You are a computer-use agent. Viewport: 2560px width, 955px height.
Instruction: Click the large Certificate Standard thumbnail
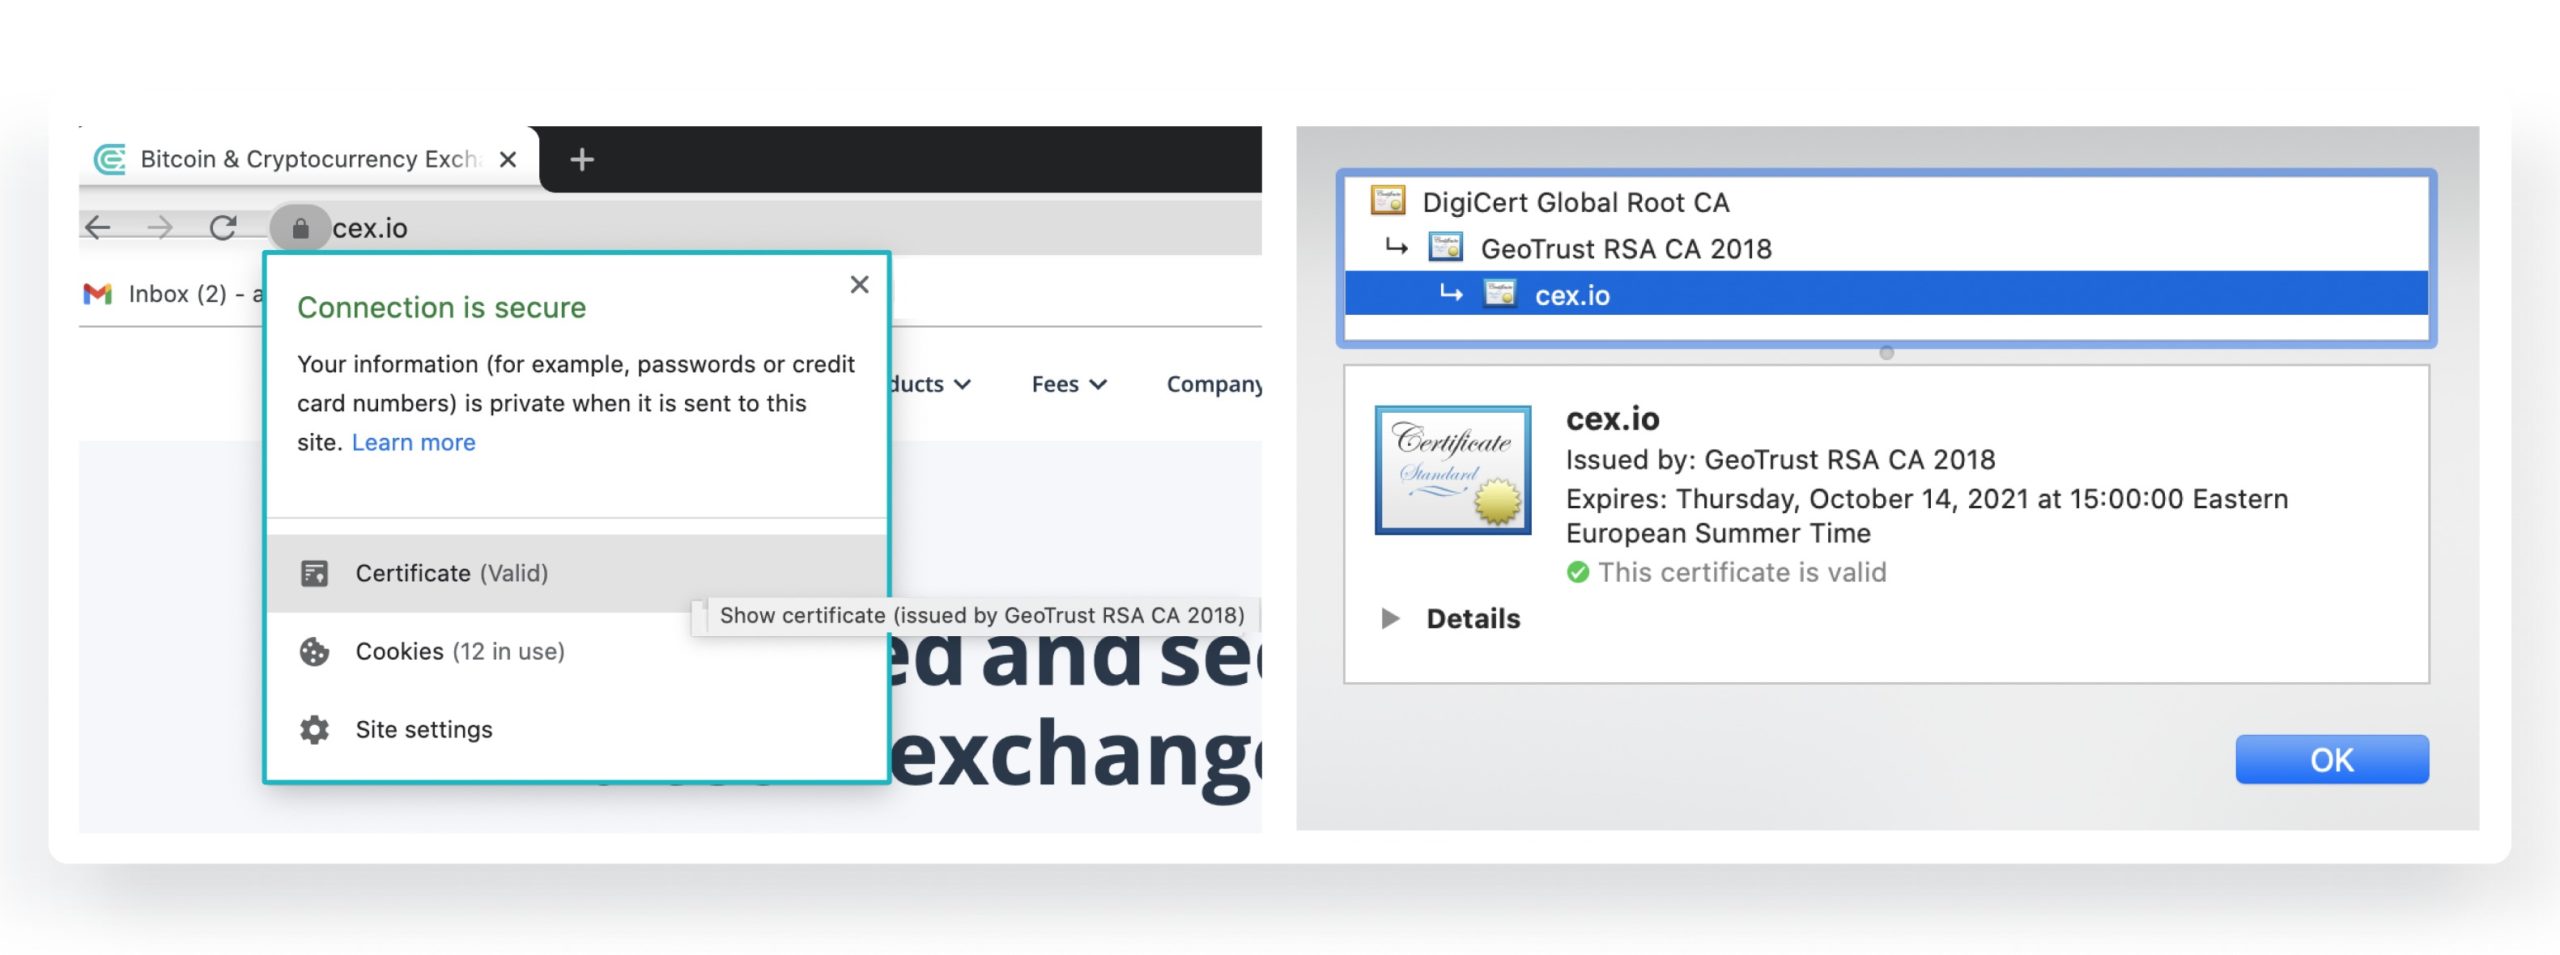(1452, 470)
